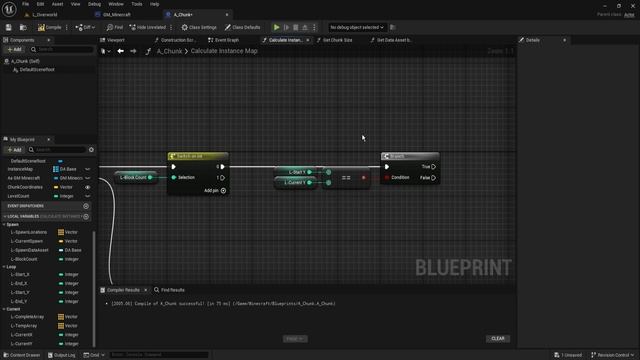Switch to Find Results tab
Viewport: 640px width, 360px height.
pyautogui.click(x=169, y=290)
